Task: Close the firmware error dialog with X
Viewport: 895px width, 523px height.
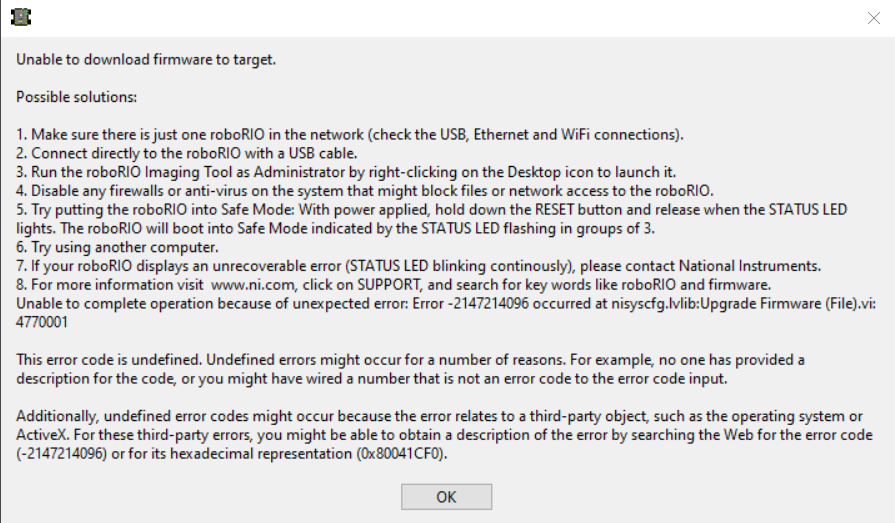Action: [873, 18]
